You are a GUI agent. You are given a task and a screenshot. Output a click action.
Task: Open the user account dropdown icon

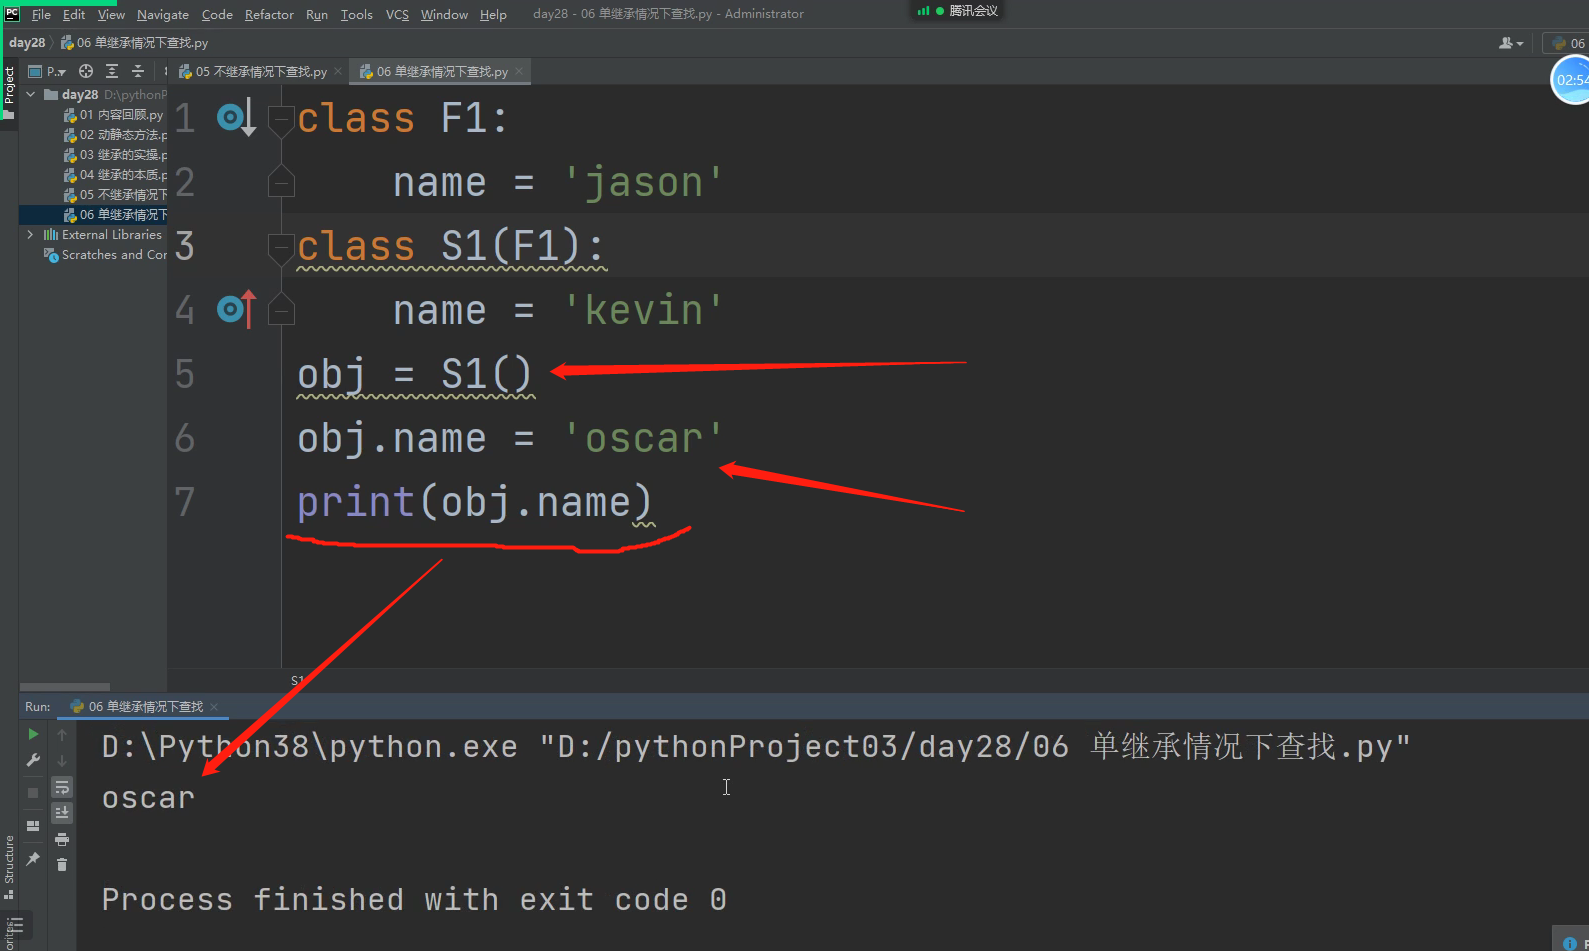1510,43
